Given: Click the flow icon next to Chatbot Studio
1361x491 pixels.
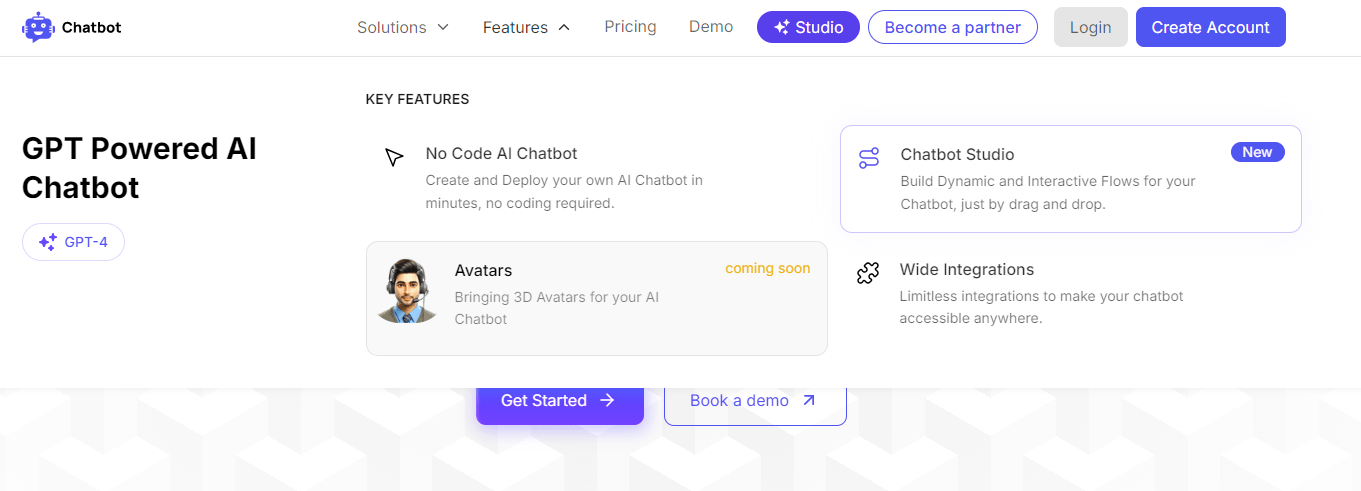Looking at the screenshot, I should (869, 158).
